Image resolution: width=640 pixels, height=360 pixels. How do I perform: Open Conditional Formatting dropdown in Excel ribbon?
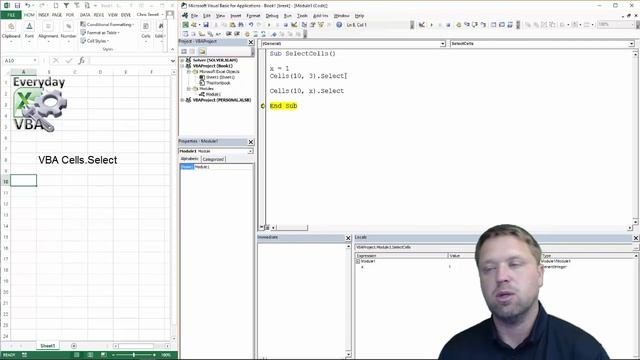107,24
